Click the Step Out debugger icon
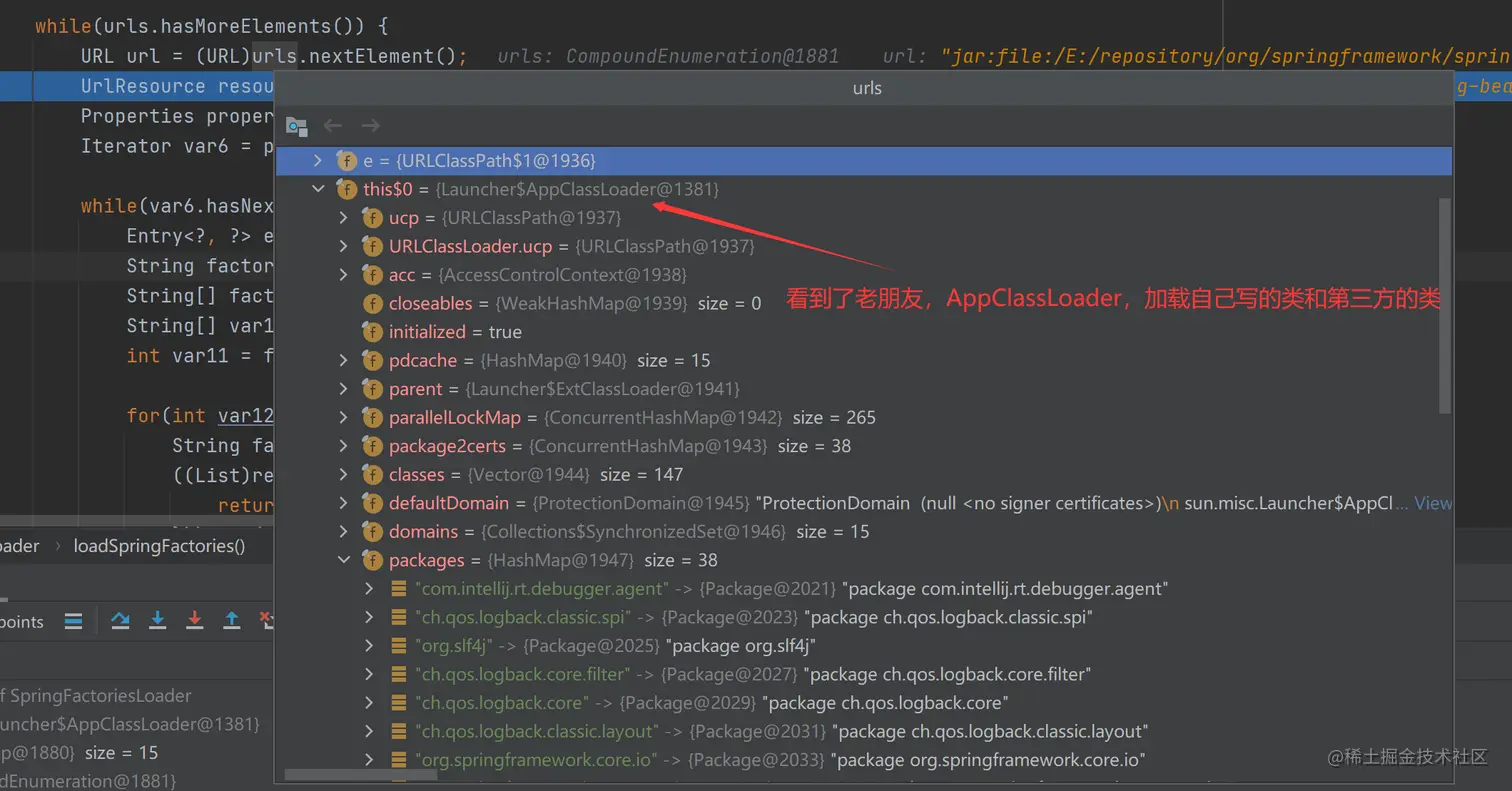The image size is (1512, 791). coord(231,620)
